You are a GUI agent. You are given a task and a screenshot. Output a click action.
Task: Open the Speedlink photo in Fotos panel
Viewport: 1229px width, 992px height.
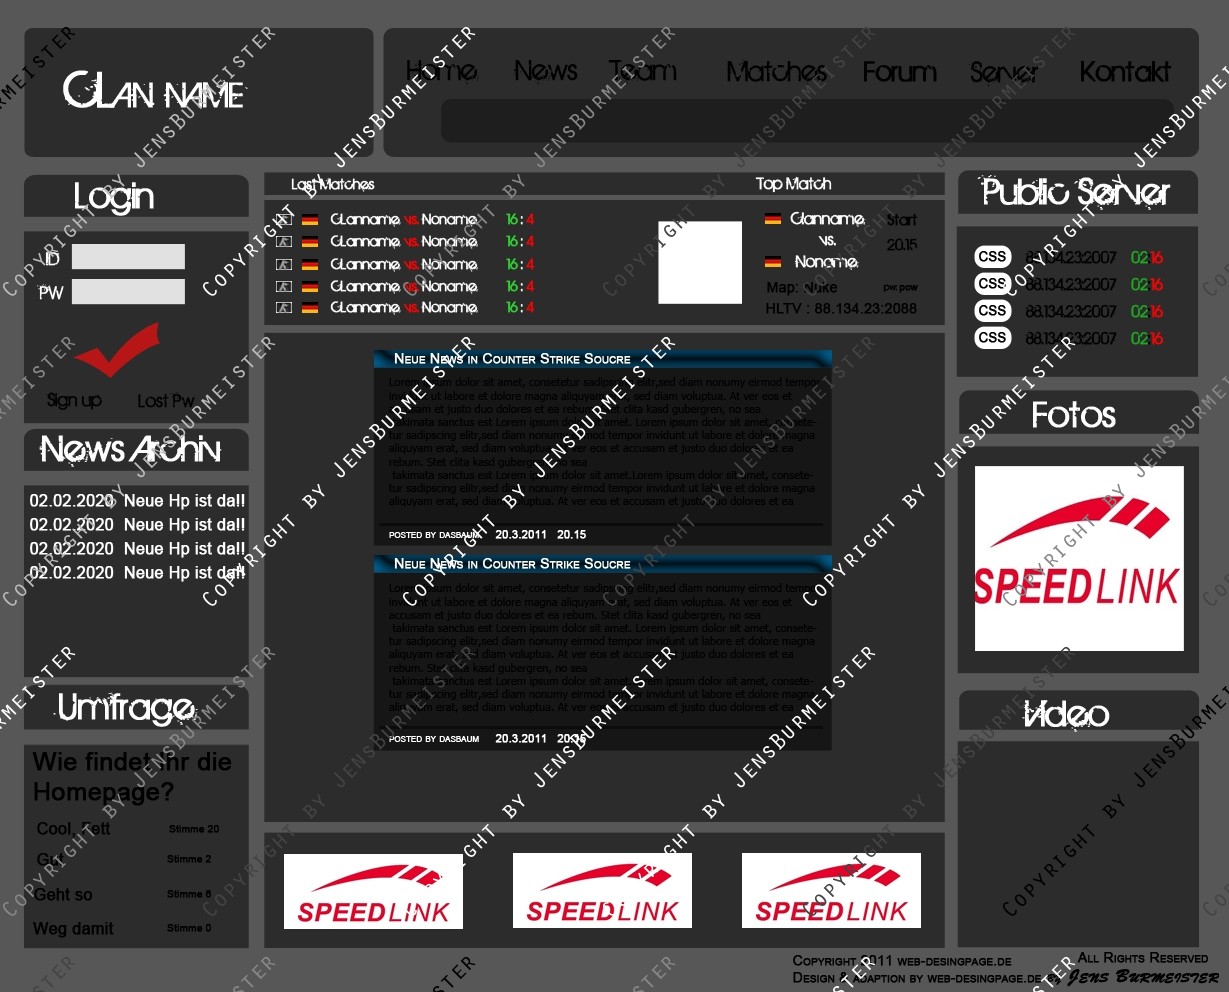[x=1078, y=558]
